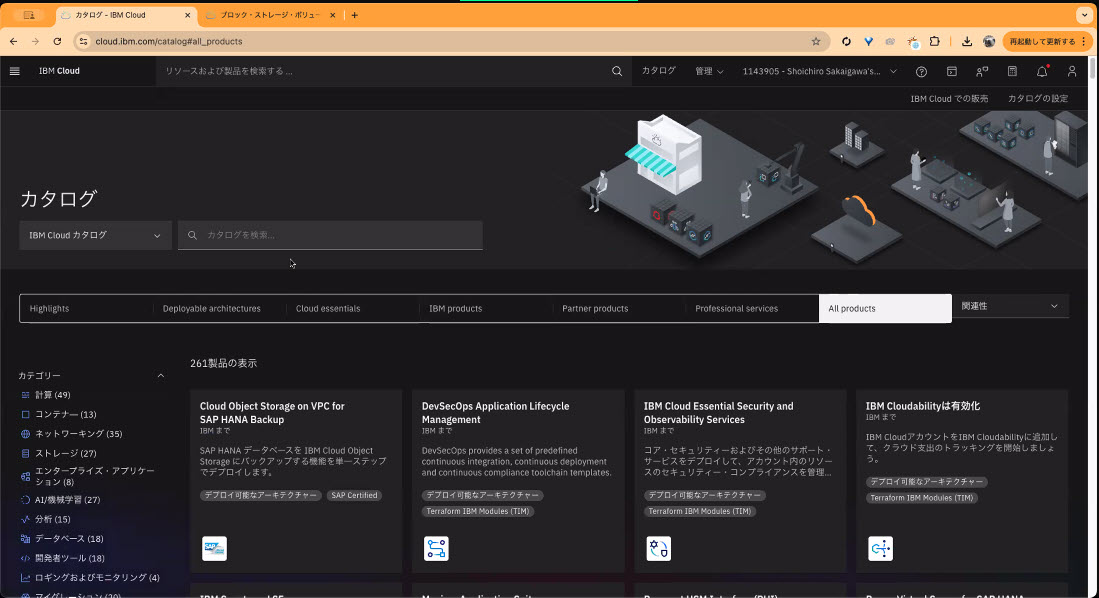Open the notifications bell icon
Viewport: 1099px width, 598px height.
coord(1042,72)
